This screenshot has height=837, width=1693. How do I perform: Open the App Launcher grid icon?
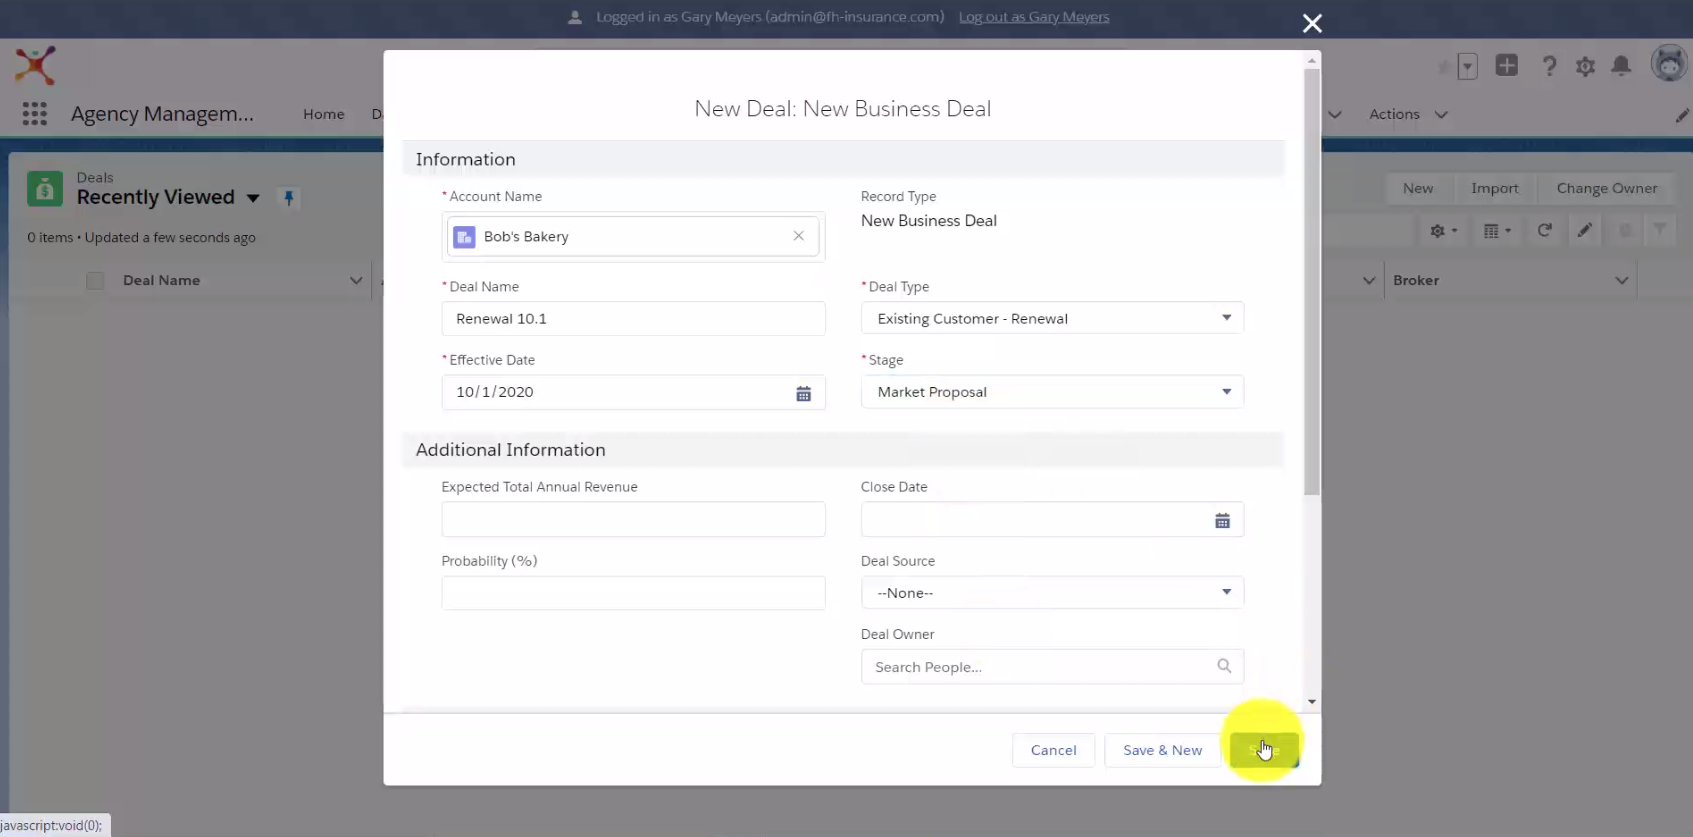35,114
